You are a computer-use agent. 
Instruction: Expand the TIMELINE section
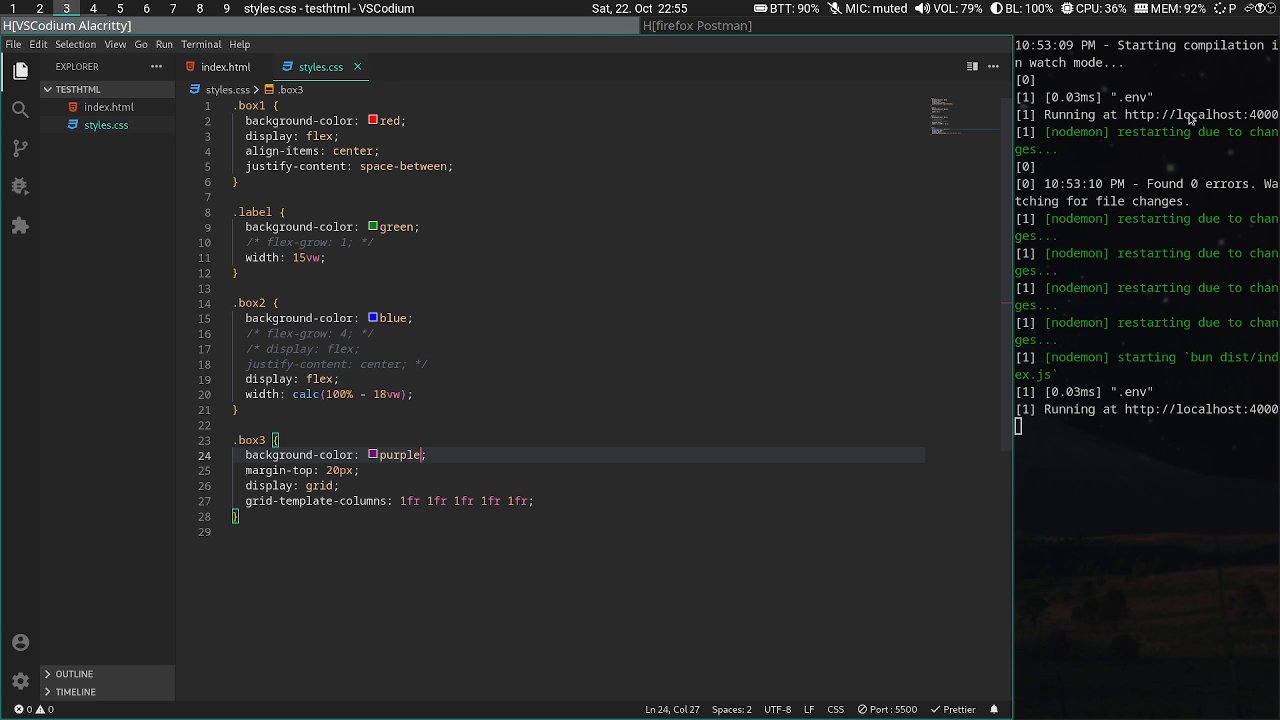pos(75,692)
